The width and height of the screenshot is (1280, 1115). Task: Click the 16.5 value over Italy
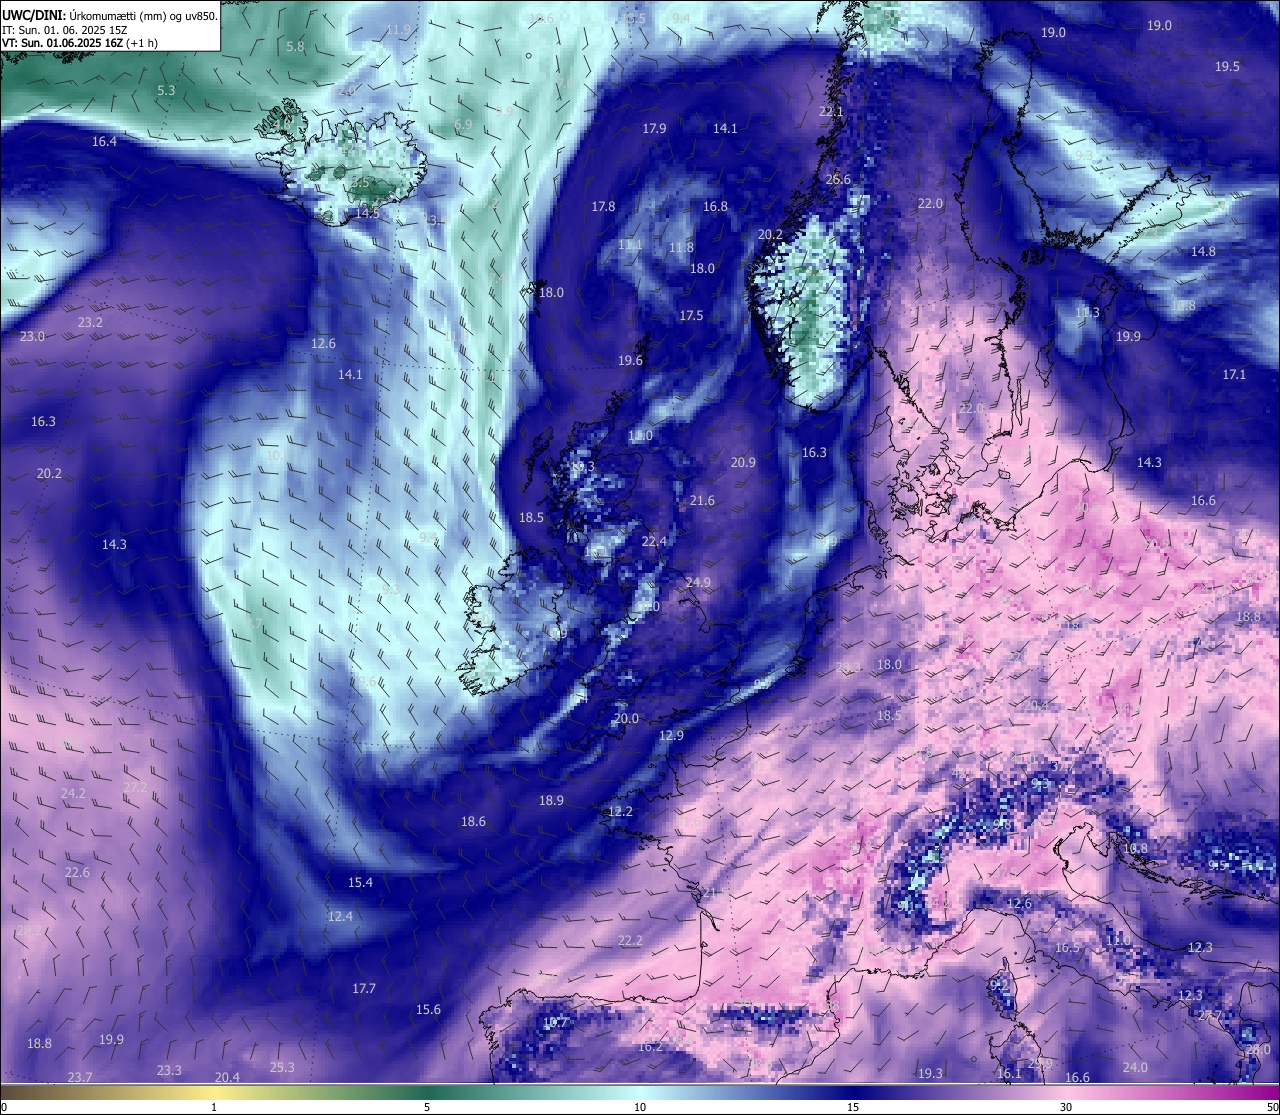[x=1068, y=948]
